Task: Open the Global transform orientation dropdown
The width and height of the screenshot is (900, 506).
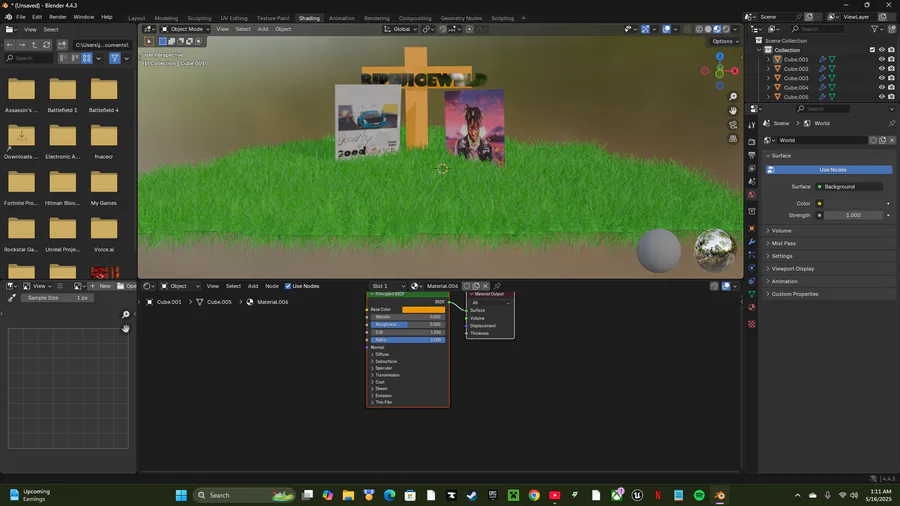Action: point(400,29)
